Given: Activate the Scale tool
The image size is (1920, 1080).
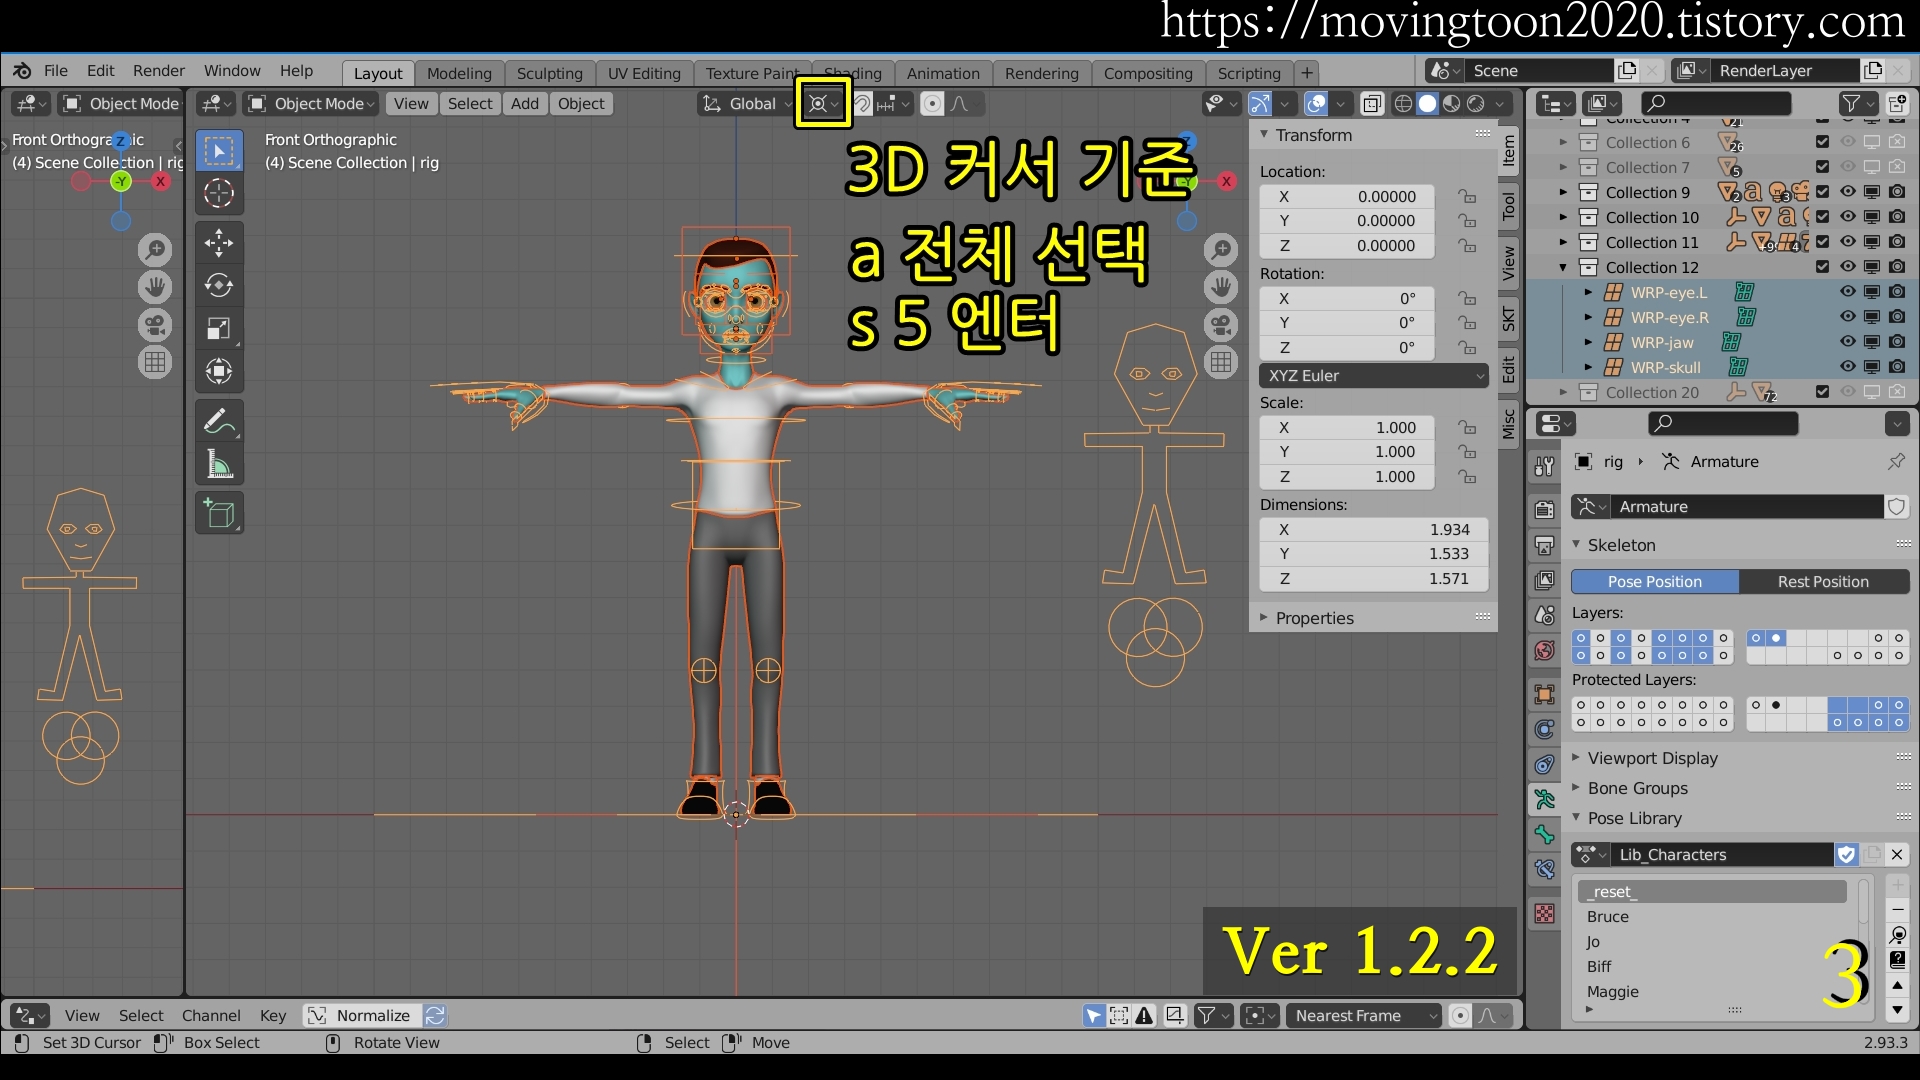Looking at the screenshot, I should click(219, 329).
